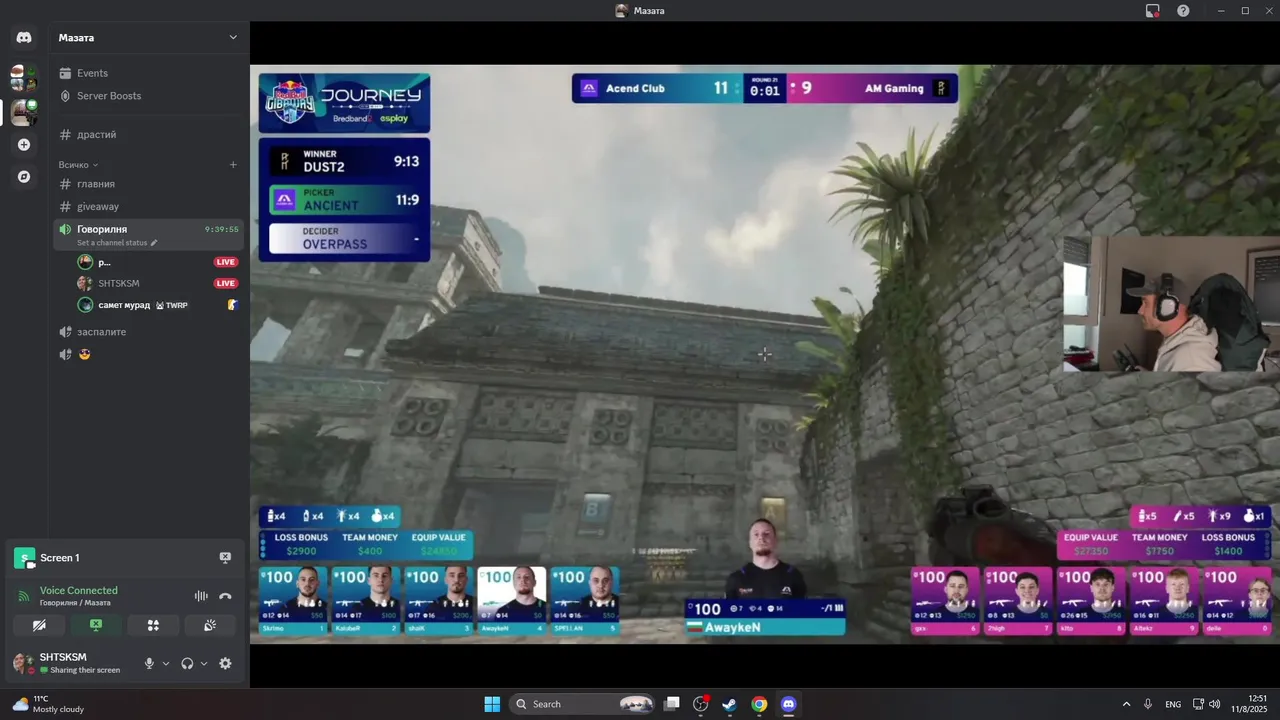
Task: Click the 9:39:55 call timer
Action: pyautogui.click(x=222, y=229)
